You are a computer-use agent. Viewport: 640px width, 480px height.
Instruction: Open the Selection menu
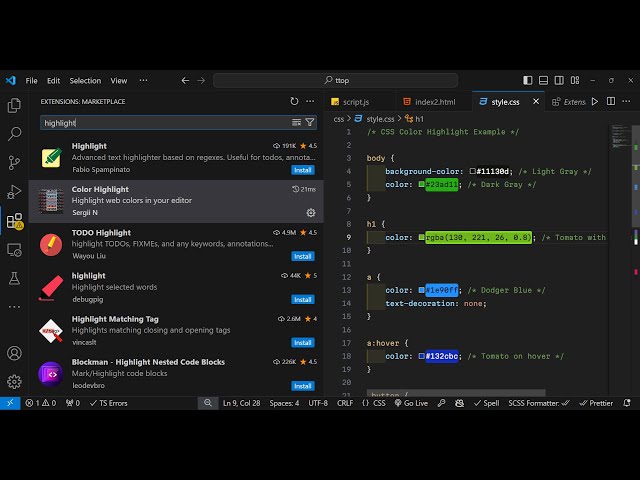(85, 81)
